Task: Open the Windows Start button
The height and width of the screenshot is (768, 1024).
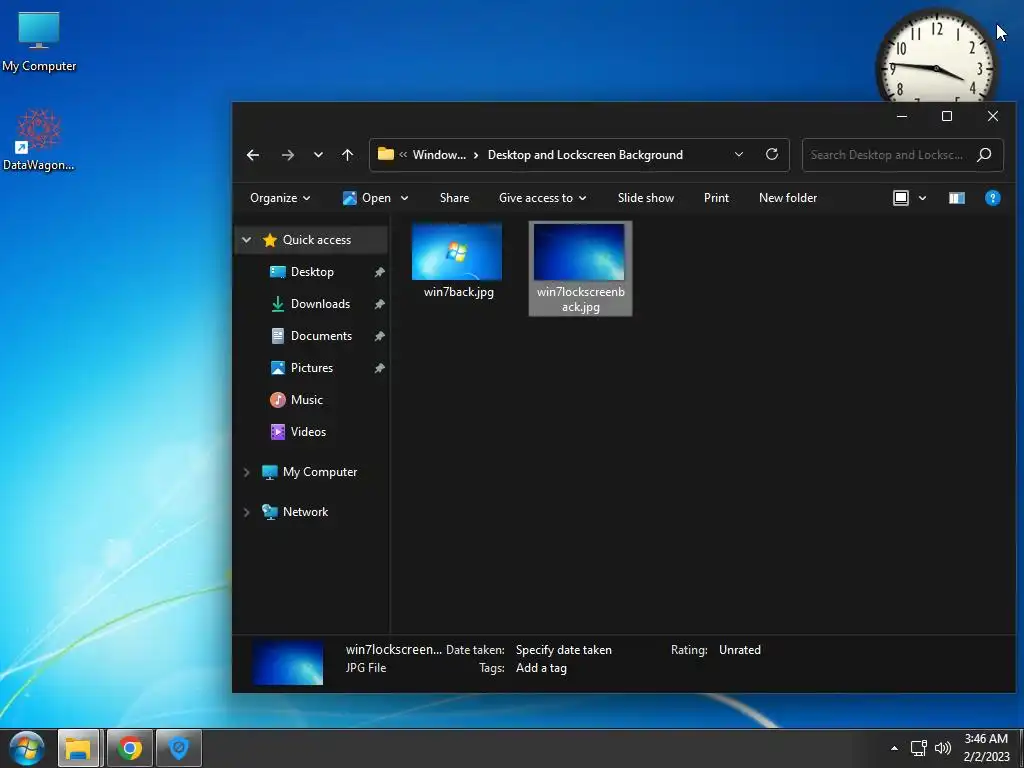Action: coord(27,748)
